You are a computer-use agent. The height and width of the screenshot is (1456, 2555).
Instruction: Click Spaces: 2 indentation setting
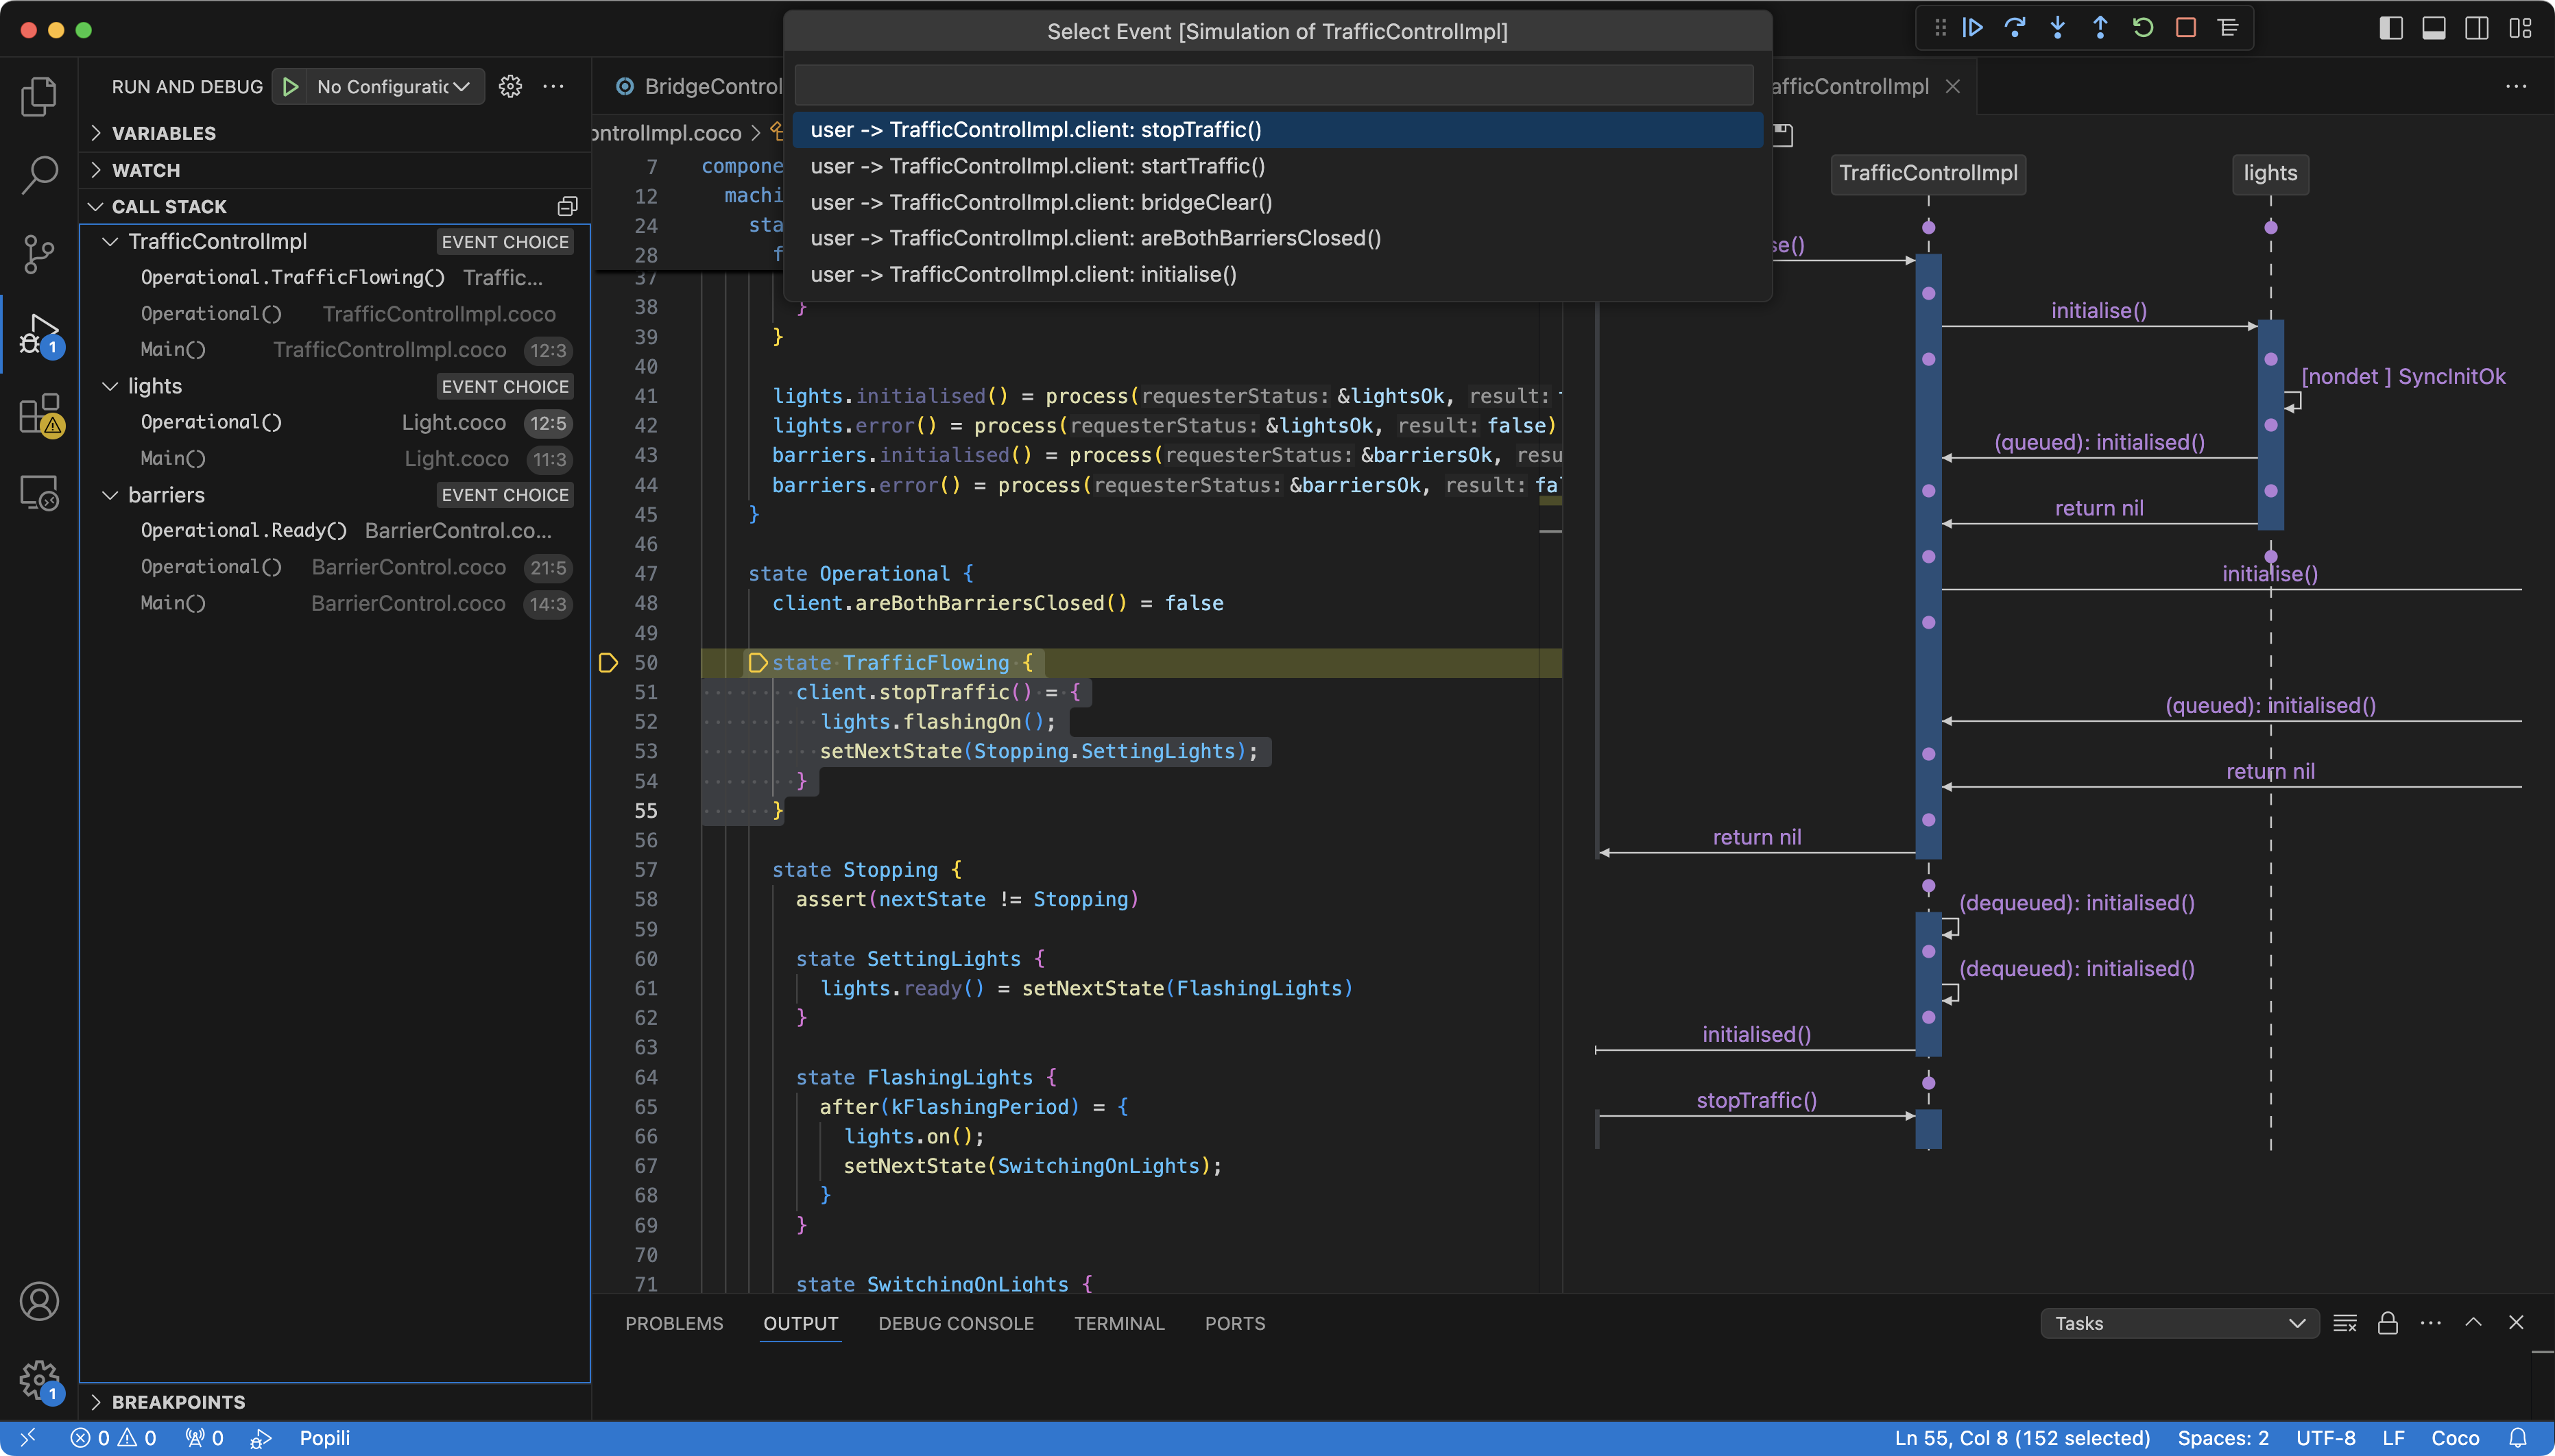(2223, 1438)
